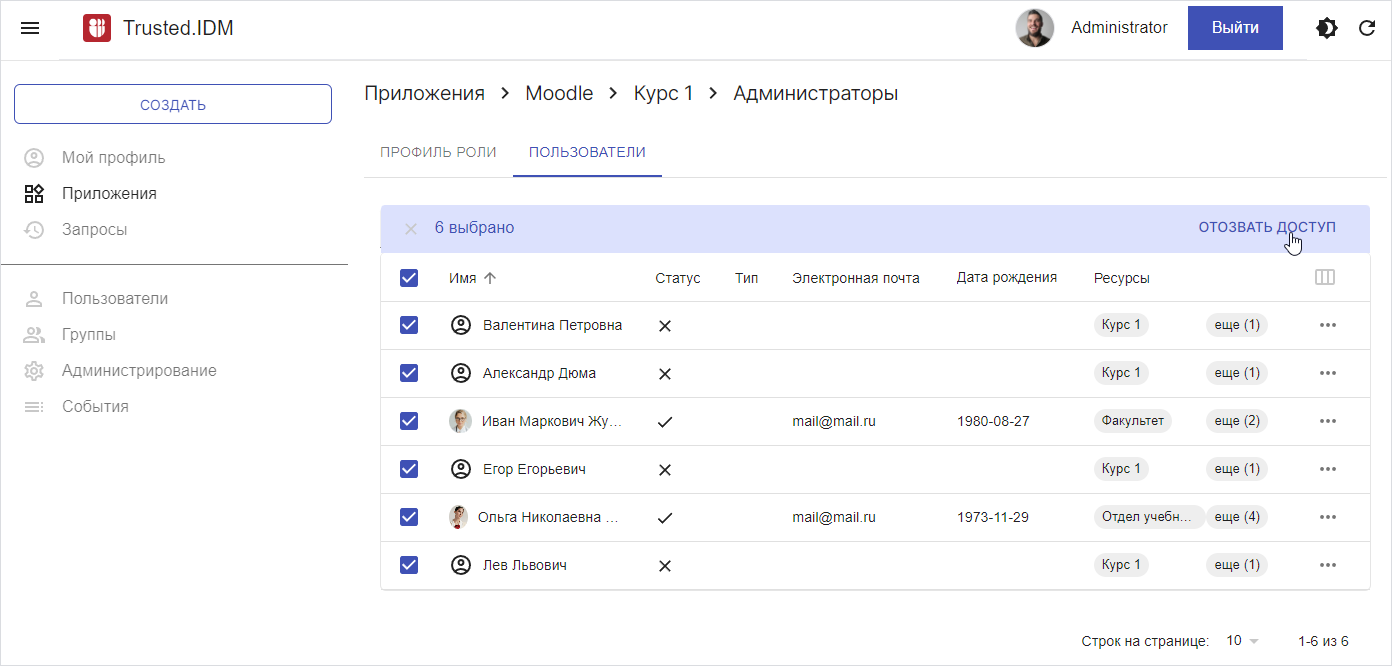The width and height of the screenshot is (1392, 666).
Task: Click ОТОЗВАТЬ ДОСТУП button
Action: pyautogui.click(x=1267, y=228)
